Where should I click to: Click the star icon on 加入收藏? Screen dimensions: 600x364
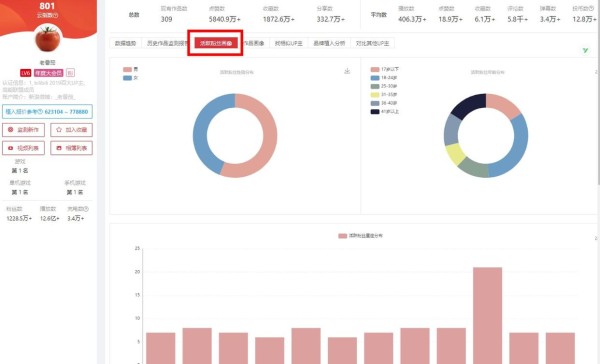59,130
